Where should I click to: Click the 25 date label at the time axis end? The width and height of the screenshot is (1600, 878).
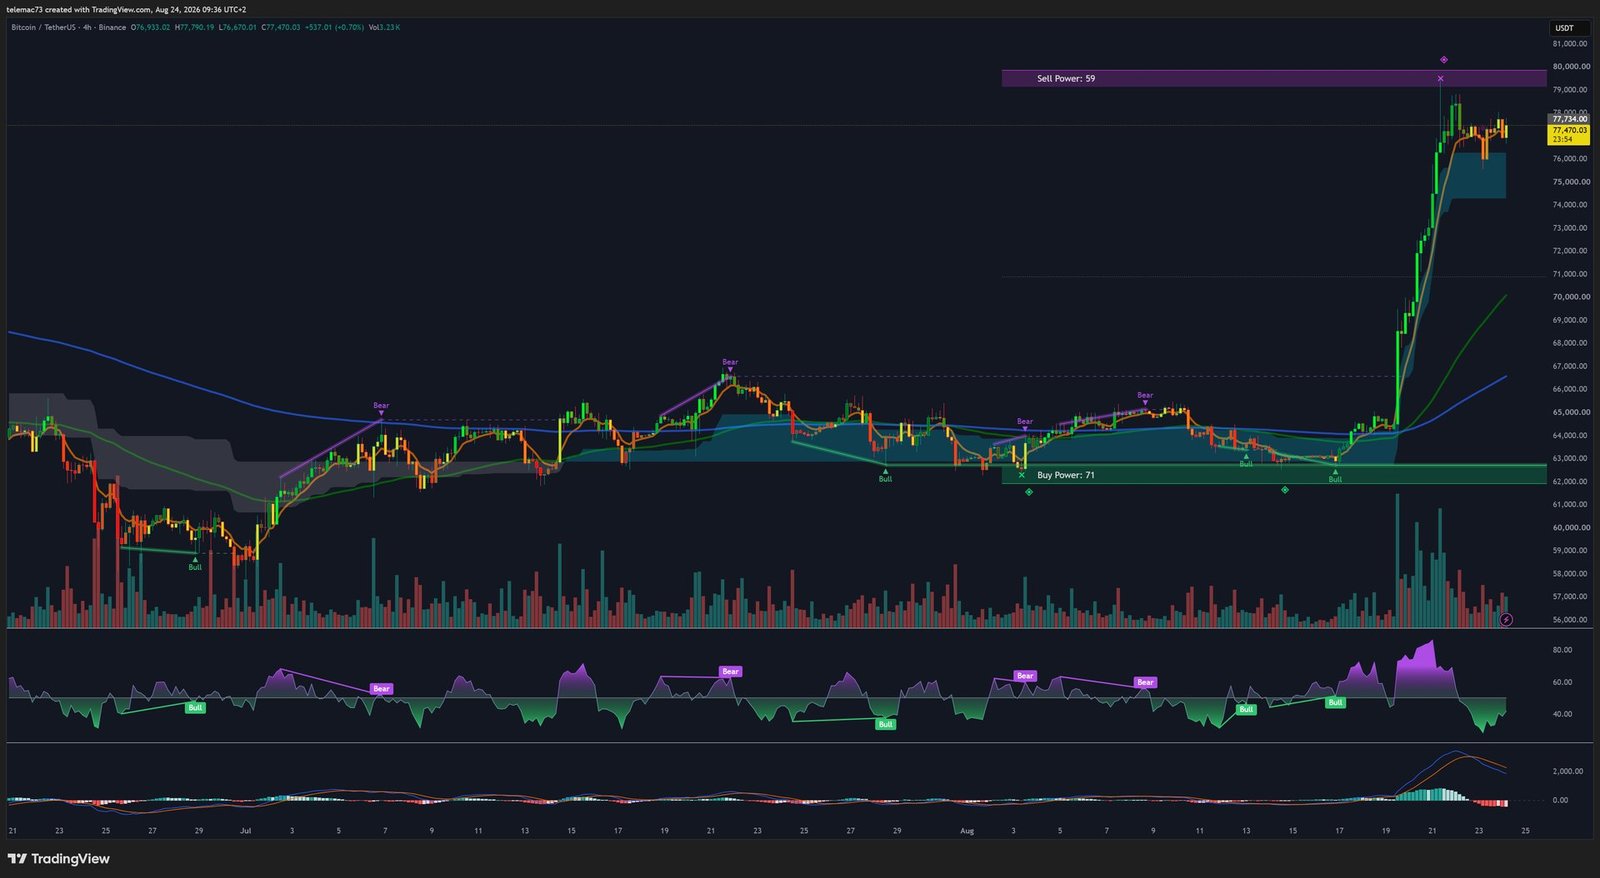pyautogui.click(x=1525, y=831)
